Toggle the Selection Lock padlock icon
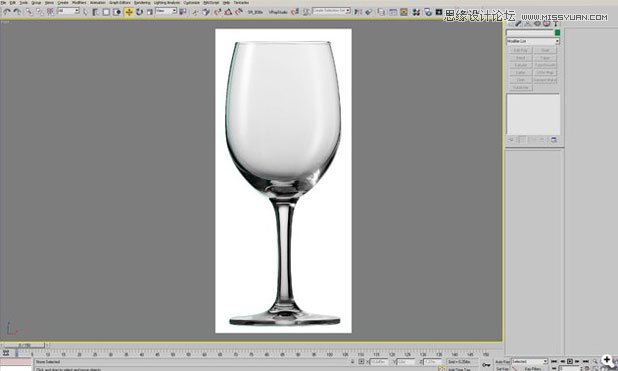The image size is (618, 371). coord(353,362)
